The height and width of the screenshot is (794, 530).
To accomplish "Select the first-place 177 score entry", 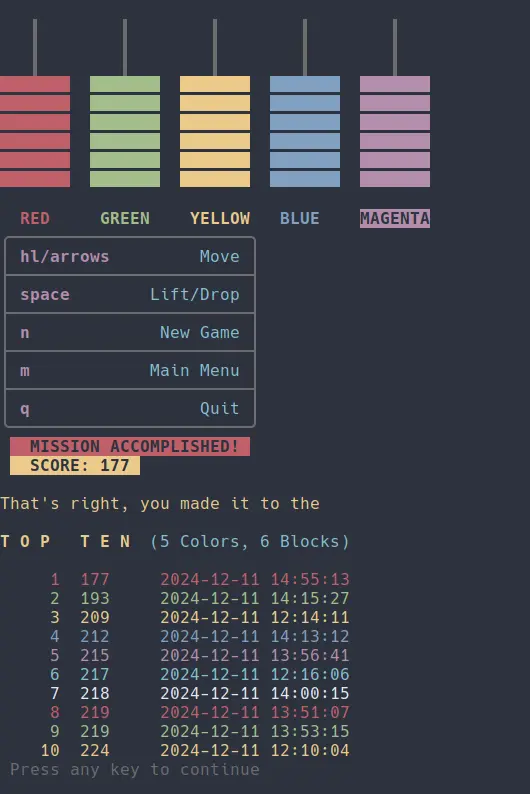I will coord(200,579).
